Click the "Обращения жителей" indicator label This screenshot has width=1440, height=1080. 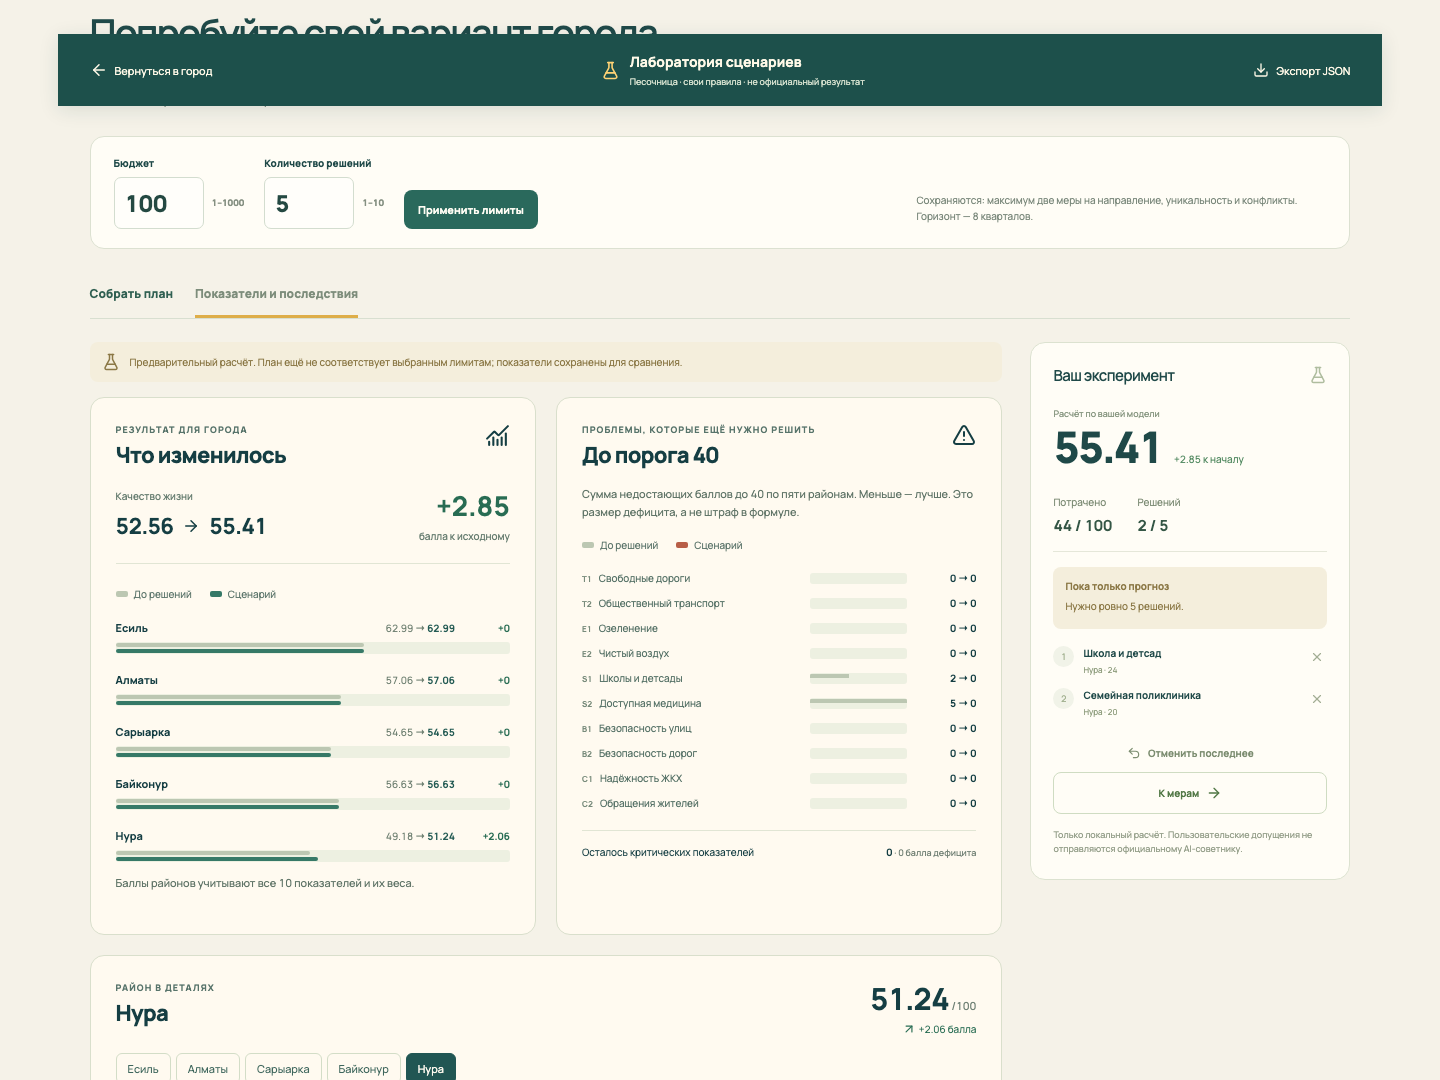click(649, 804)
